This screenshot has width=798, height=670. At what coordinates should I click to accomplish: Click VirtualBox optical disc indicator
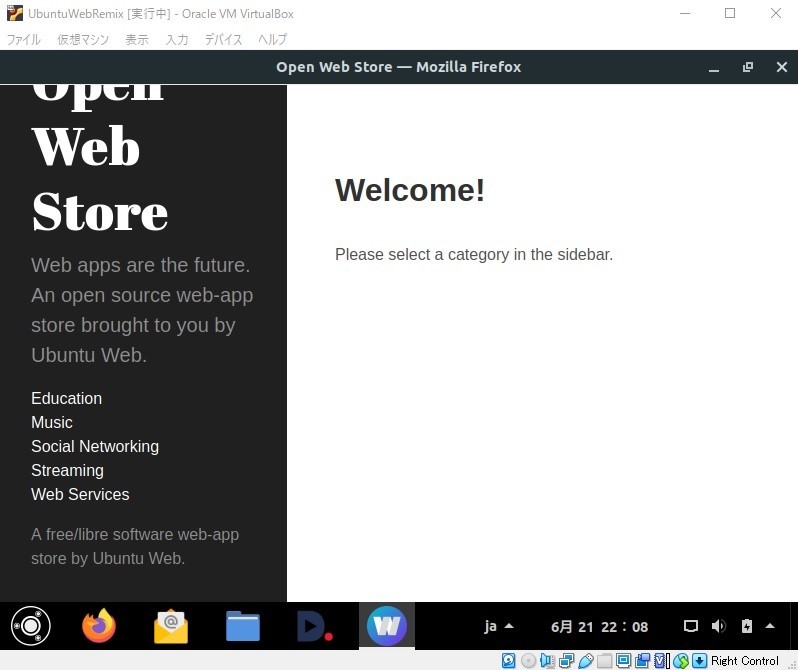528,661
